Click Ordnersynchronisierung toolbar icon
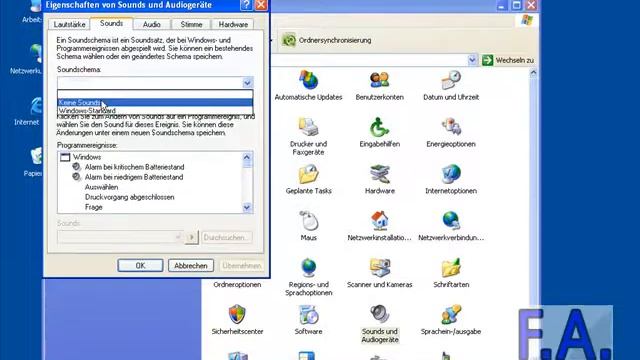 (x=289, y=40)
